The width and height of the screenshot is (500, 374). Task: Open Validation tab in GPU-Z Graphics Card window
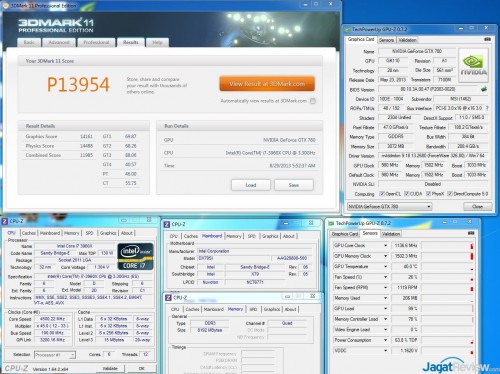coord(407,40)
